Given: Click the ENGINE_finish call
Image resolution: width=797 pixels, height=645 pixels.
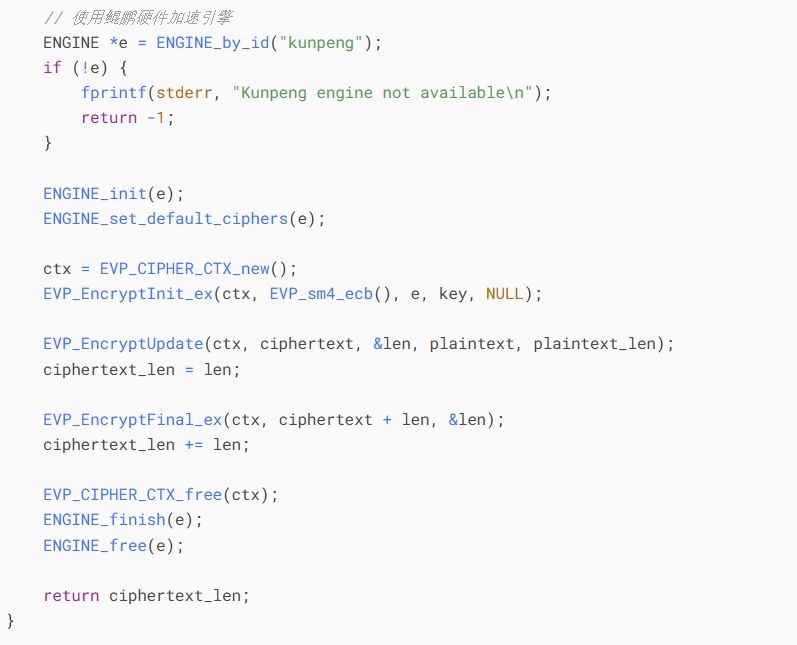Looking at the screenshot, I should (123, 520).
